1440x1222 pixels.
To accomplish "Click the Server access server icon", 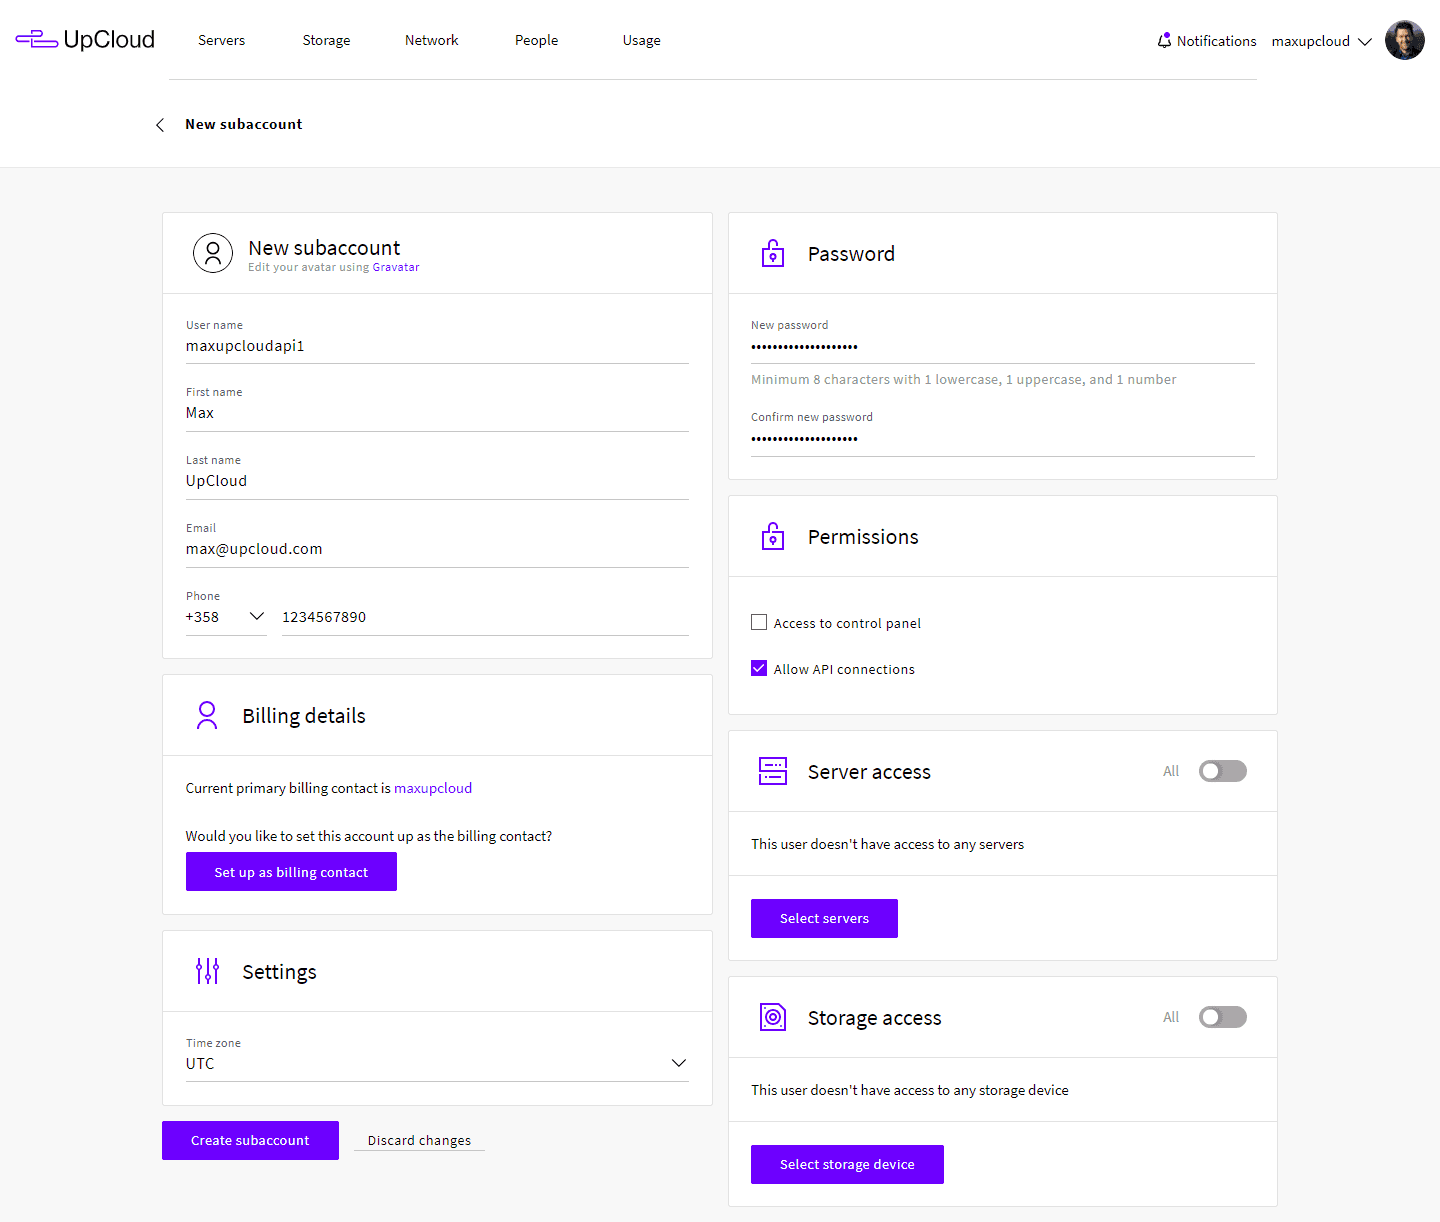I will tap(773, 771).
